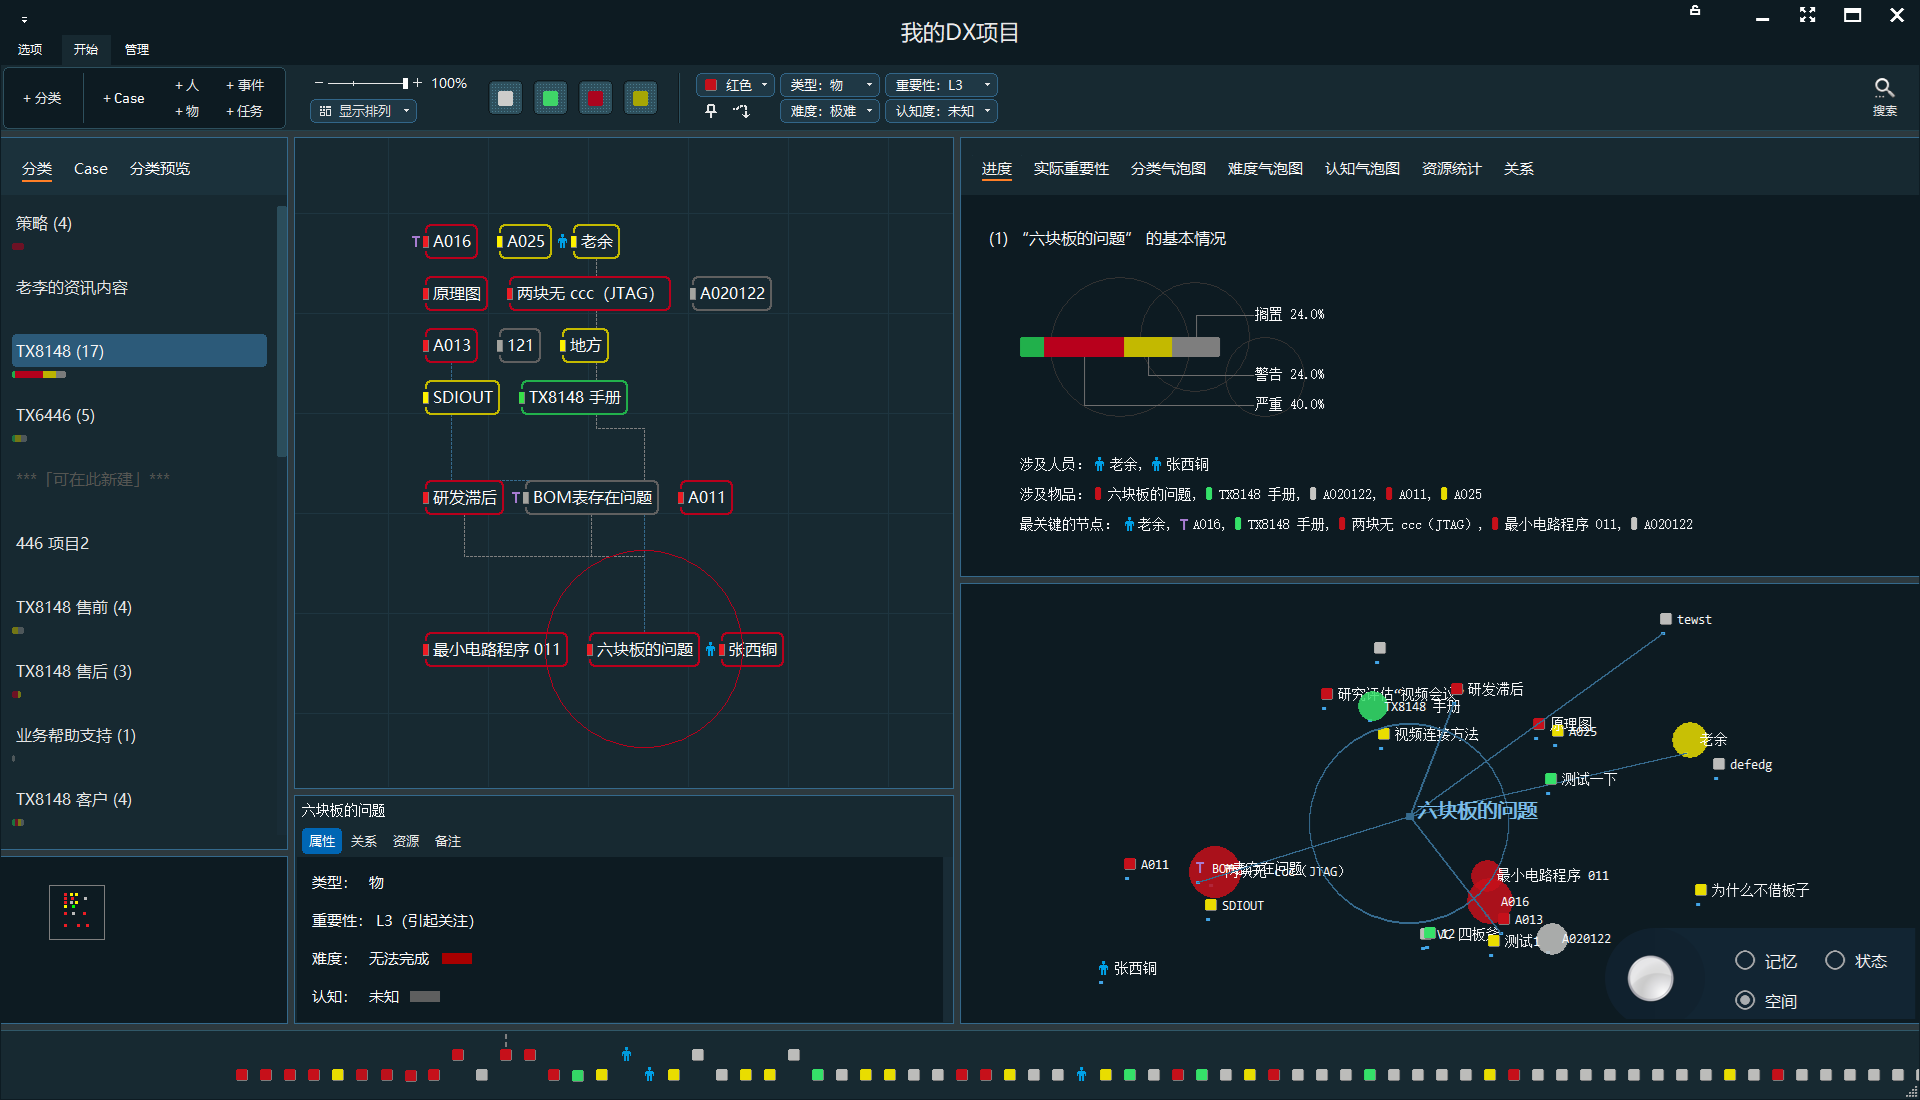Select the A016 node on the canvas
This screenshot has width=1920, height=1100.
(451, 241)
